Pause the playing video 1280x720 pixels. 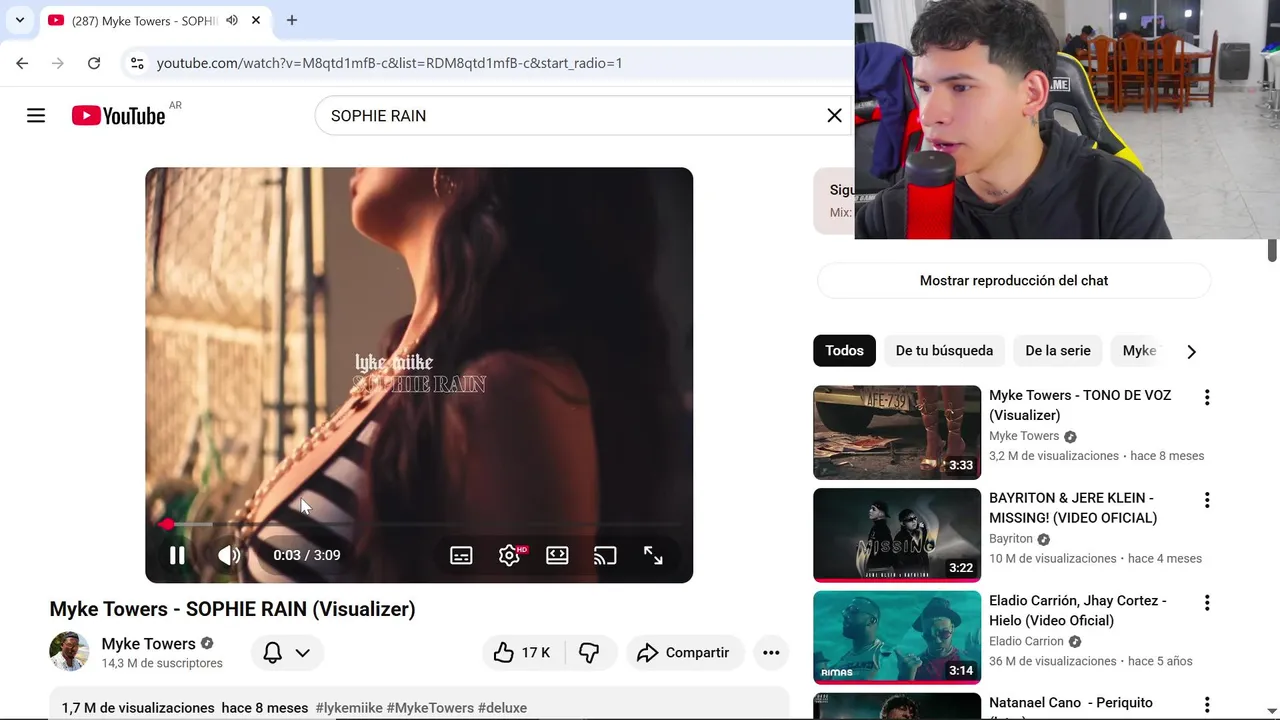coord(177,555)
